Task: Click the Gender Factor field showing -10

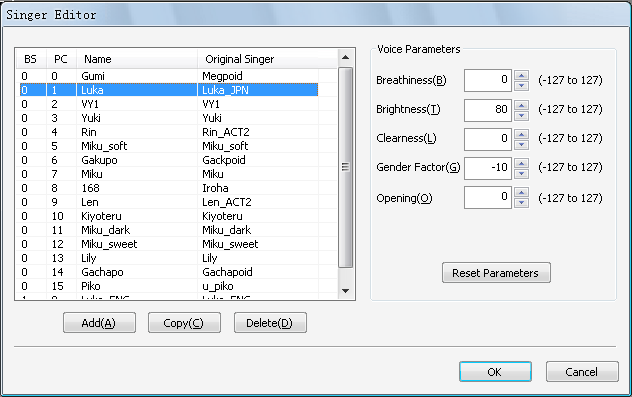Action: [x=488, y=168]
